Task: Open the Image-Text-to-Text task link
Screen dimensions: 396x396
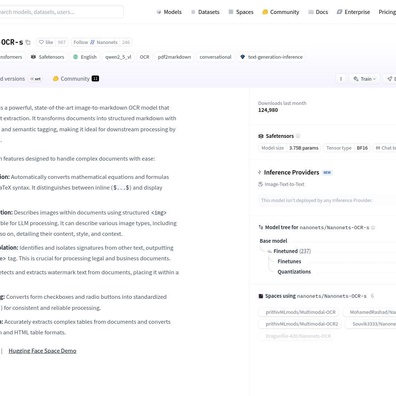Action: tap(281, 184)
